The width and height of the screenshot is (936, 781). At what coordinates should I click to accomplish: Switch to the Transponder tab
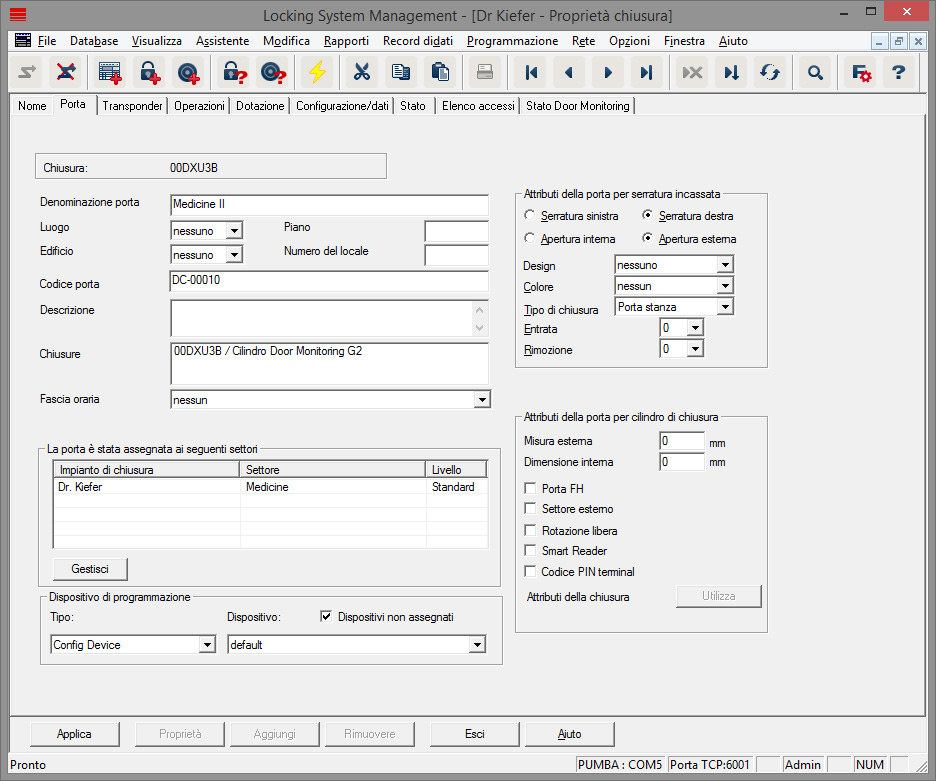[x=132, y=106]
